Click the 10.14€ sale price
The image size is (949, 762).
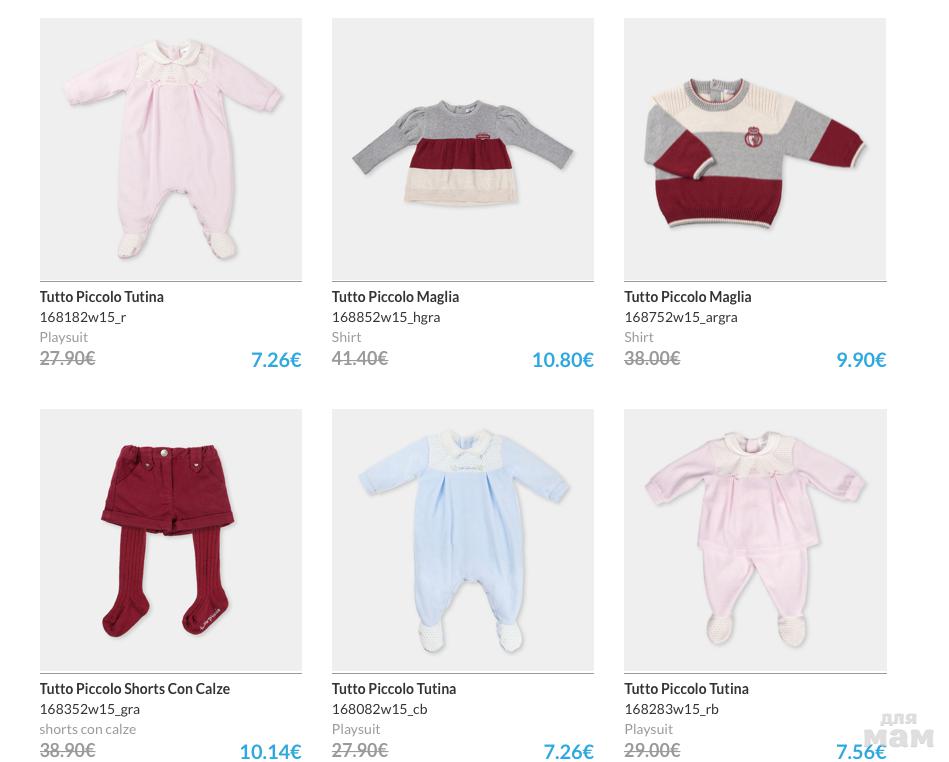pyautogui.click(x=269, y=752)
